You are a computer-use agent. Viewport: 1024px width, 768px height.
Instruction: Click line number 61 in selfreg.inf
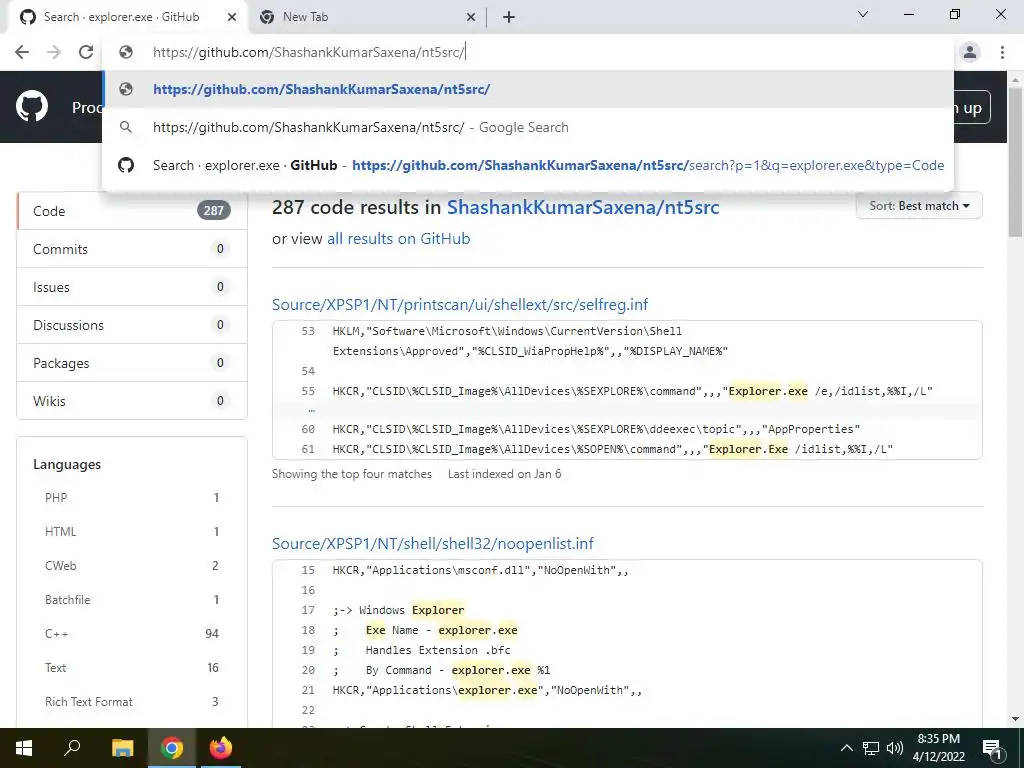pyautogui.click(x=308, y=449)
